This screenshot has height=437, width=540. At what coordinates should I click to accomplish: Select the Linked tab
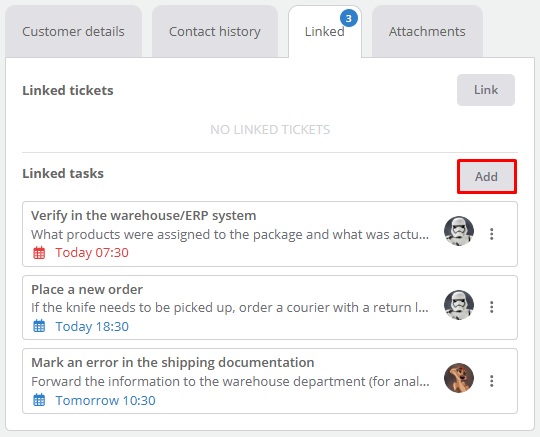point(325,31)
